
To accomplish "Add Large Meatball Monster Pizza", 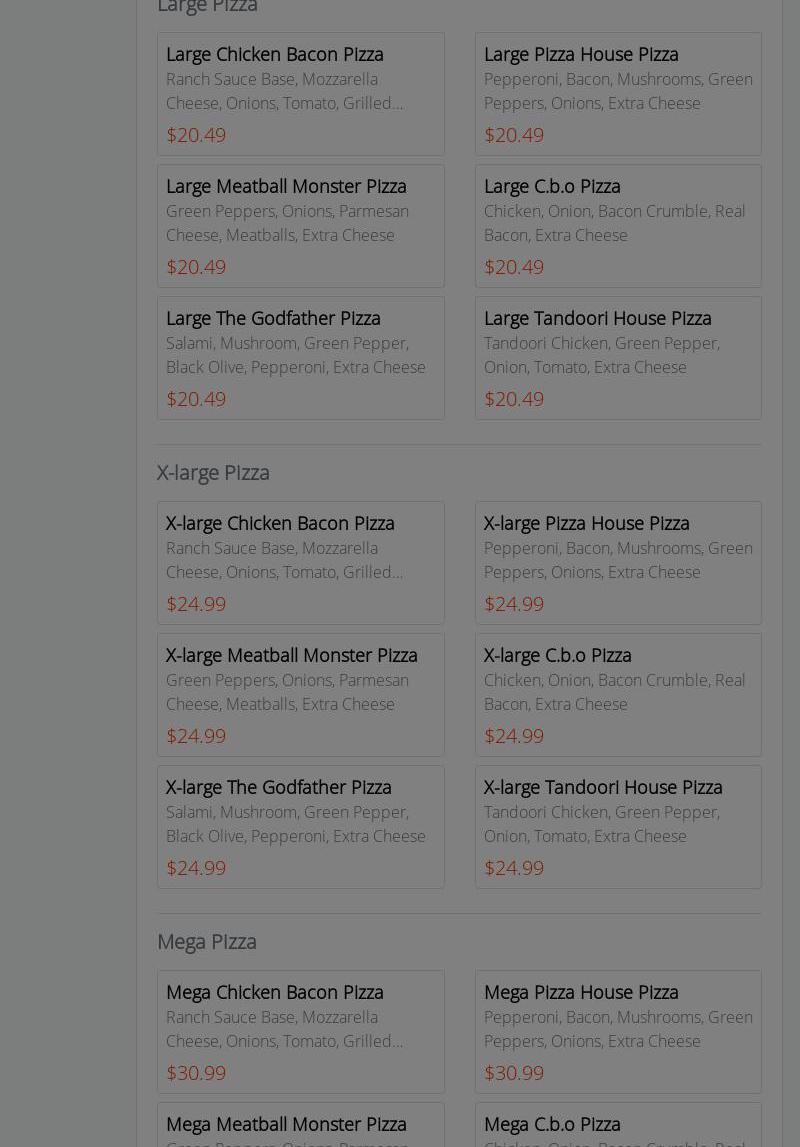I will pos(300,226).
